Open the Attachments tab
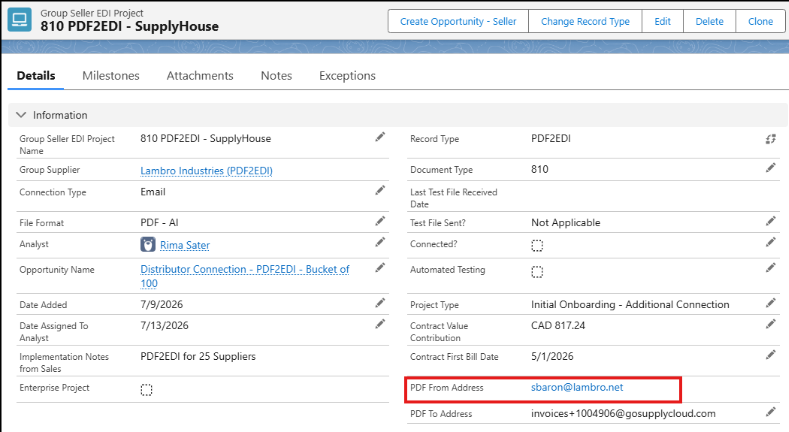The height and width of the screenshot is (432, 789). coord(200,75)
